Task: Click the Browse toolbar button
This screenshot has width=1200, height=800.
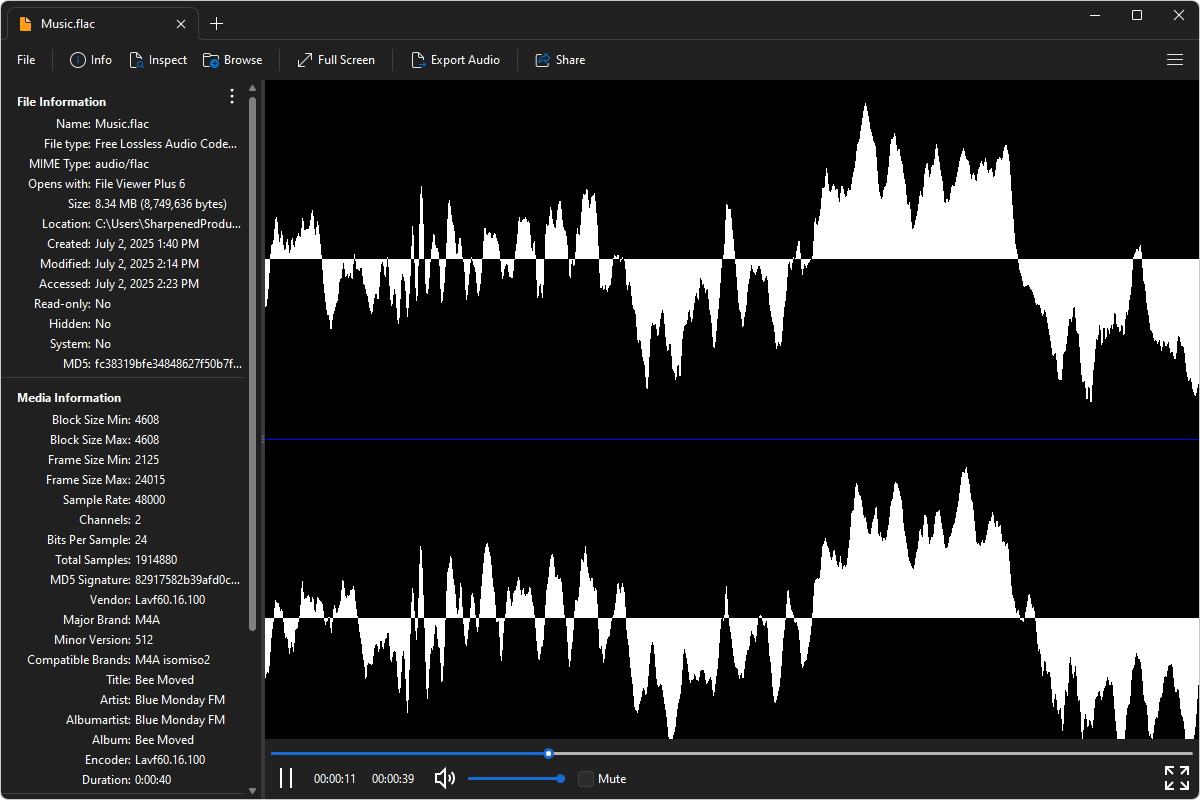Action: 233,60
